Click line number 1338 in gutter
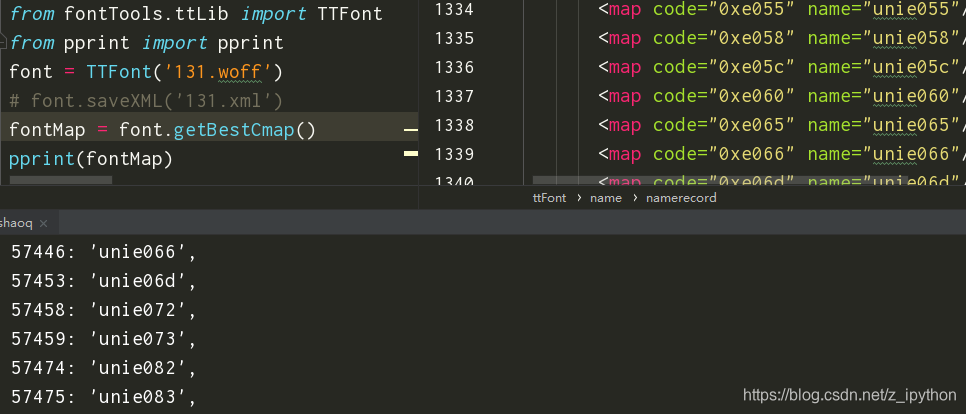Screen dimensions: 966x414 coord(454,125)
